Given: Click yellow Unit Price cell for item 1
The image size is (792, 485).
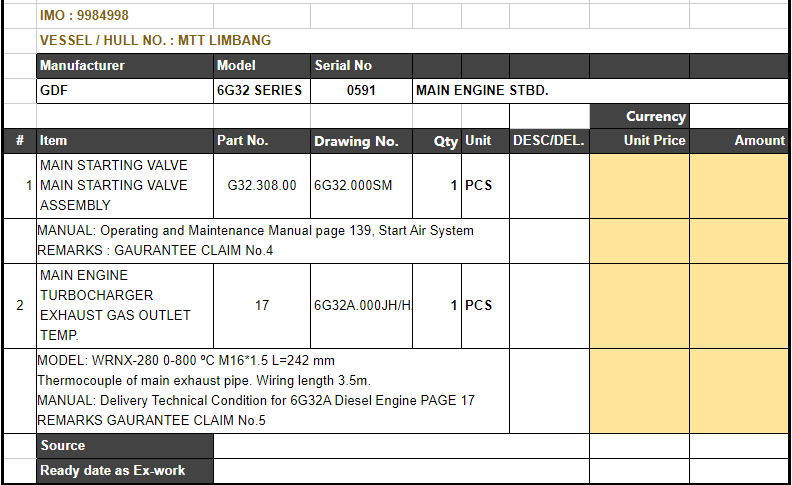Looking at the screenshot, I should click(639, 186).
